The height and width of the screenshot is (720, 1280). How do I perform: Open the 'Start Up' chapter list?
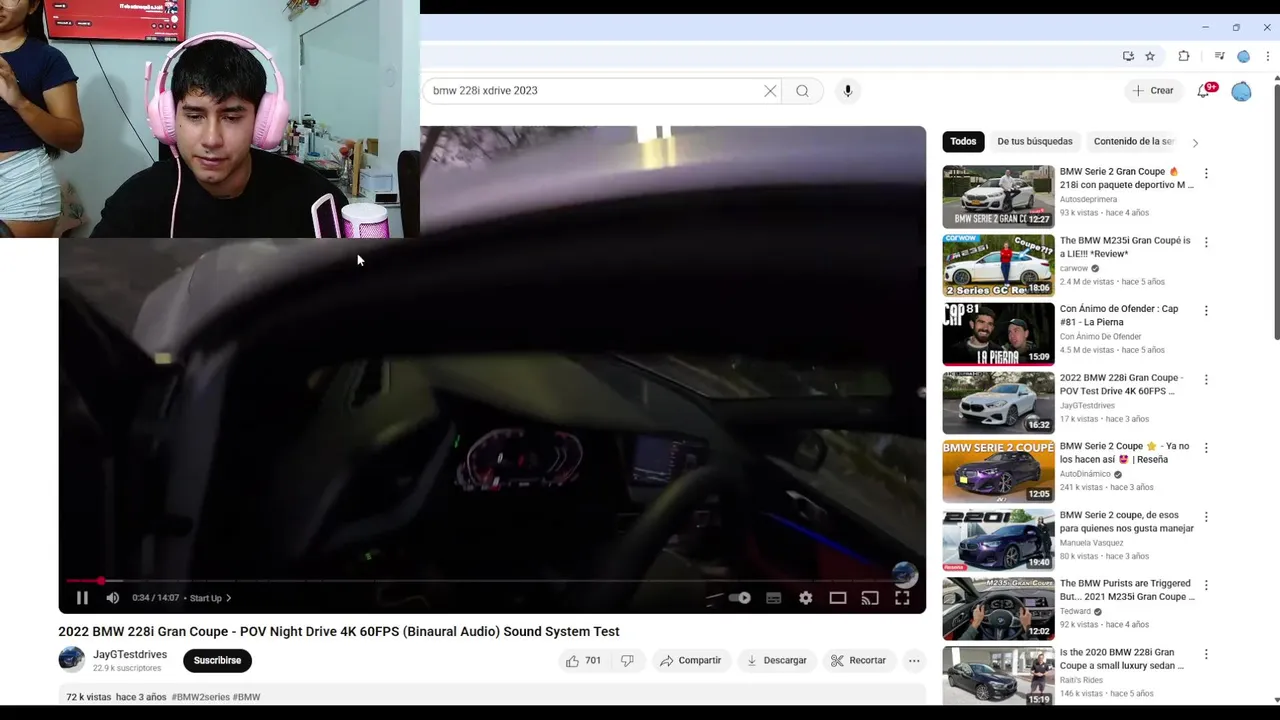pos(211,598)
